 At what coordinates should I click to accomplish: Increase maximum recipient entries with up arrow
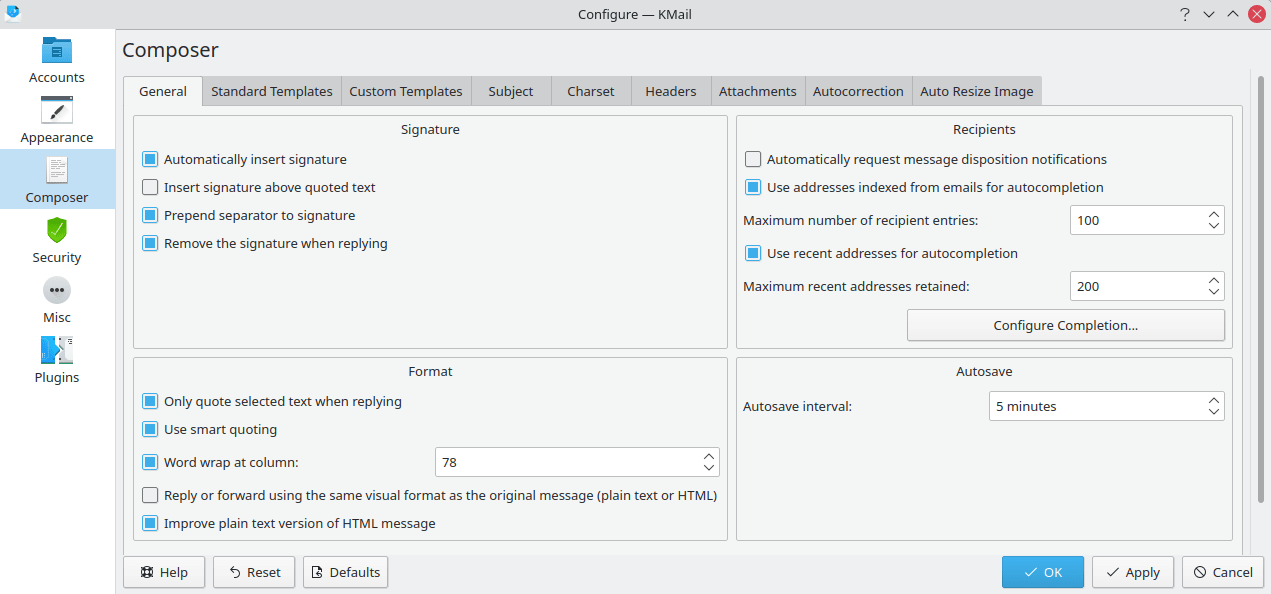(x=1214, y=214)
